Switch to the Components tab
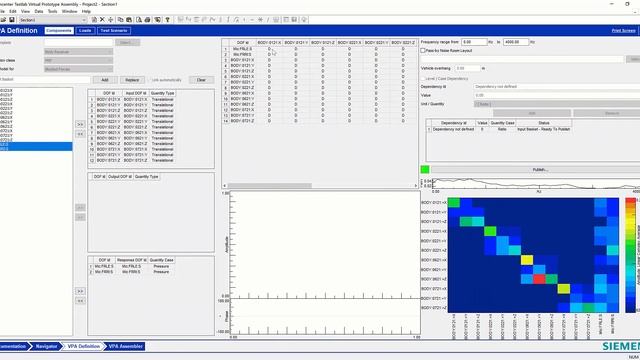The image size is (640, 360). click(x=59, y=31)
